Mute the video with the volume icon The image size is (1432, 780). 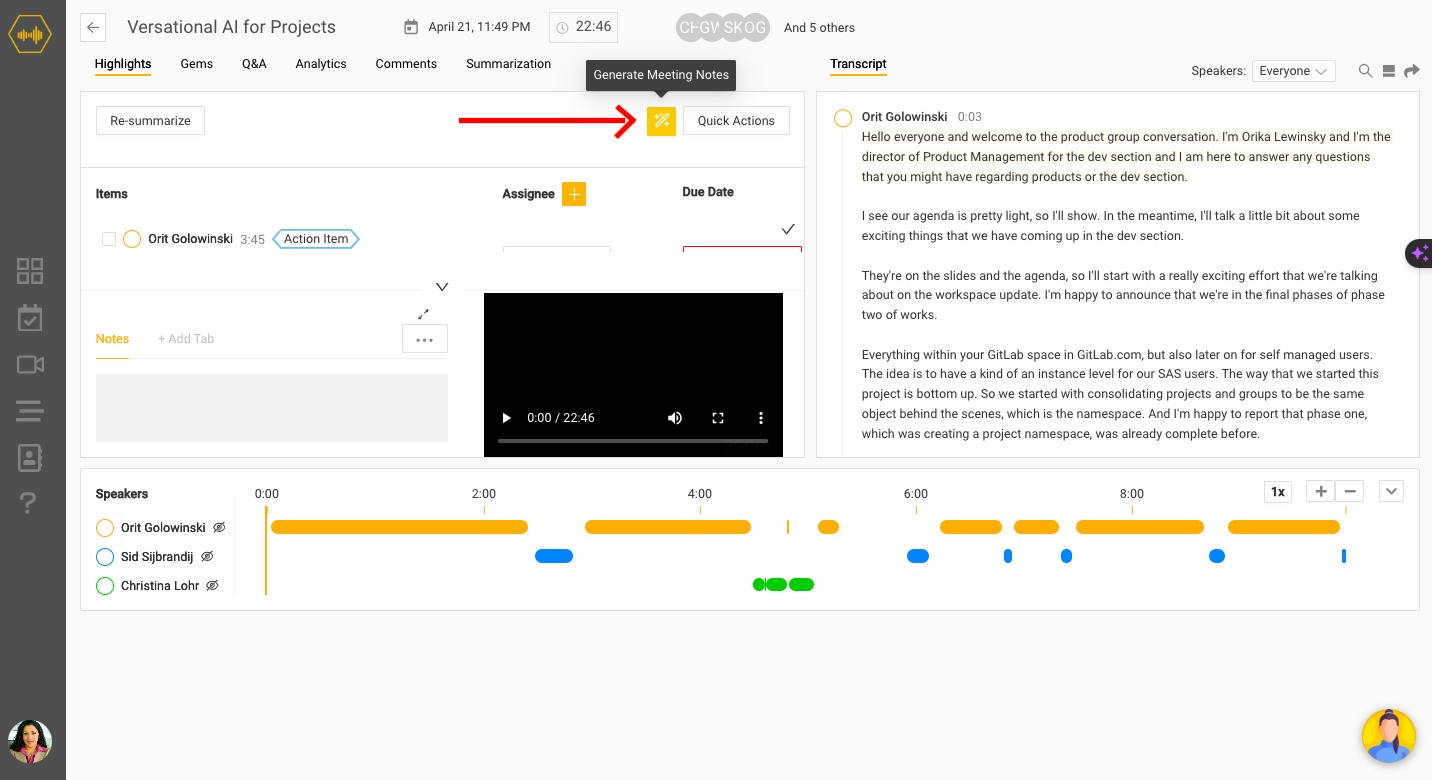click(675, 418)
